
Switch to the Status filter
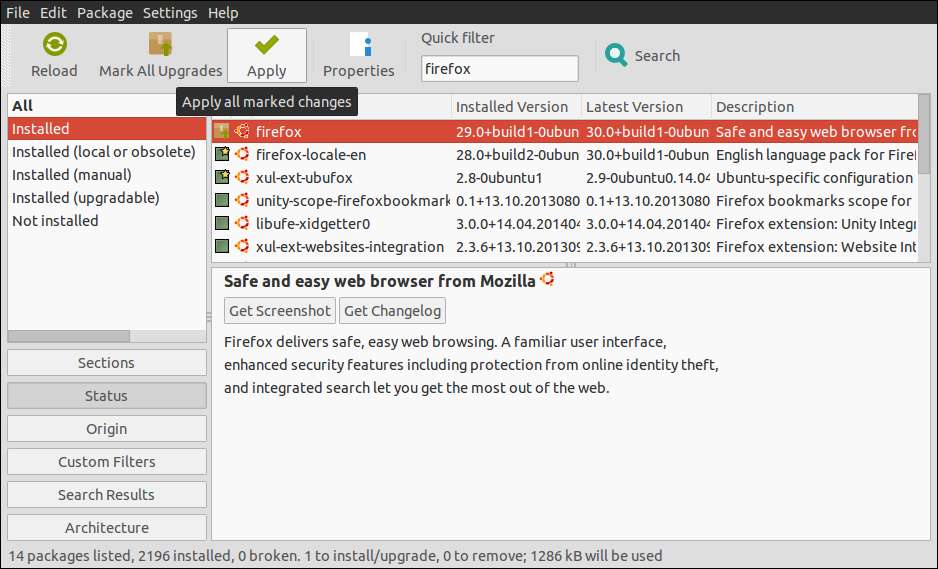pos(106,395)
